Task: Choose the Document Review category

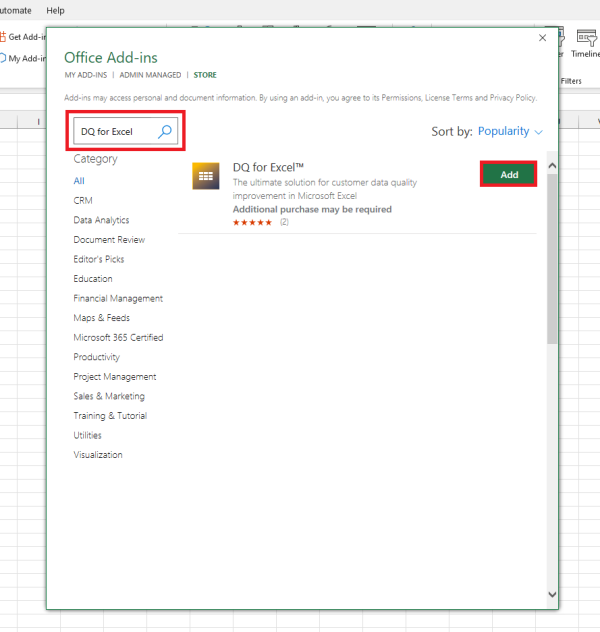Action: (x=109, y=239)
